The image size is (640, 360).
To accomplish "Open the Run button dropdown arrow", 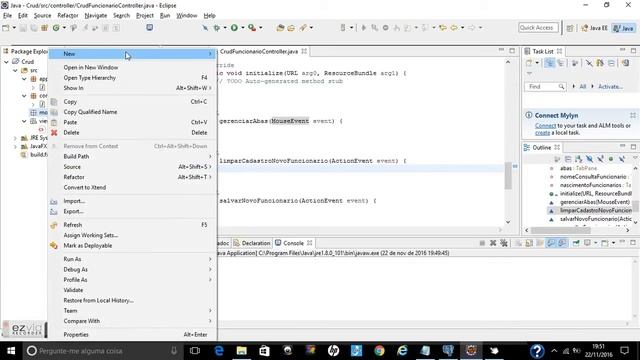I will (x=242, y=28).
